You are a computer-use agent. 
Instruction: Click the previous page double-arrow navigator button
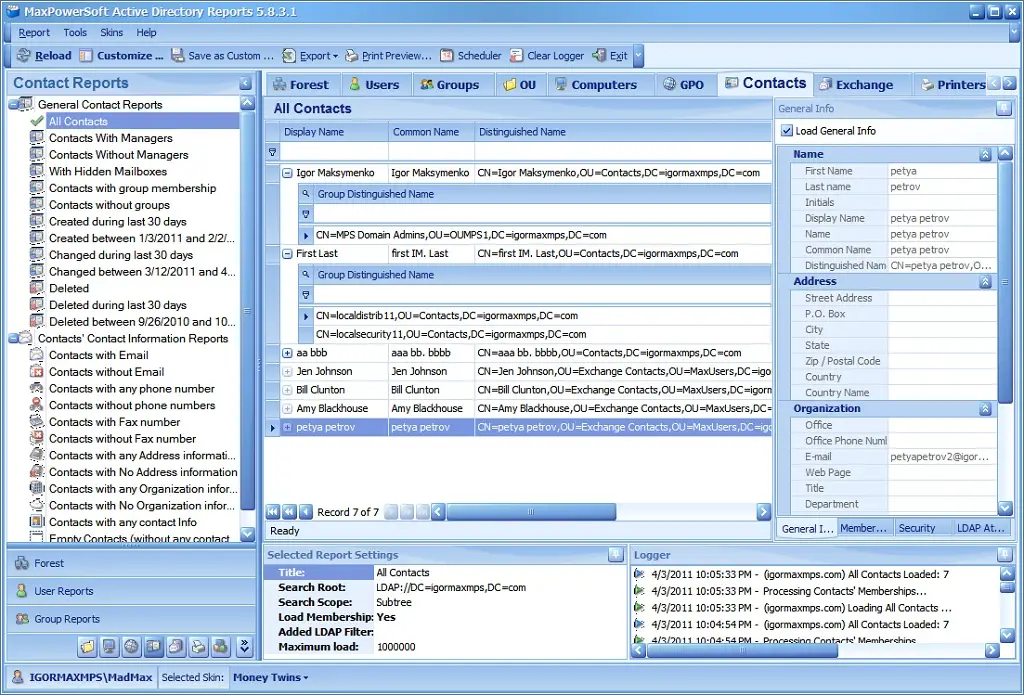coord(289,512)
